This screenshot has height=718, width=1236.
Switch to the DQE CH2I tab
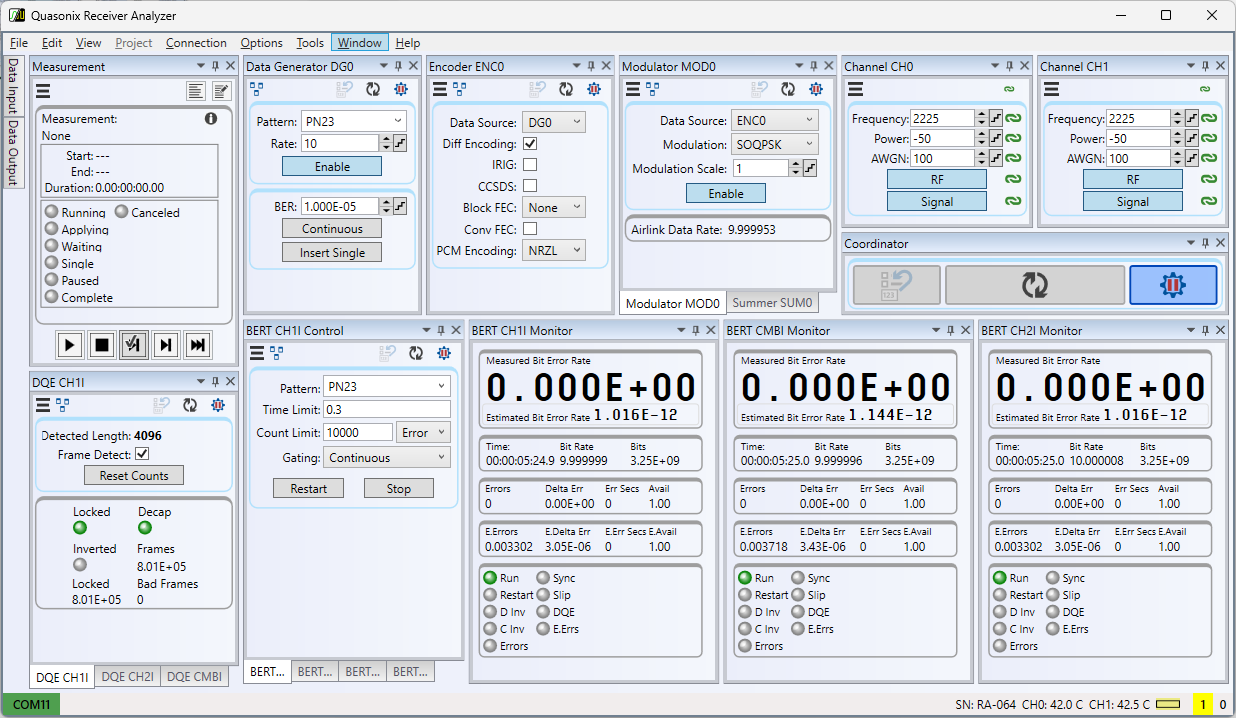click(x=128, y=677)
